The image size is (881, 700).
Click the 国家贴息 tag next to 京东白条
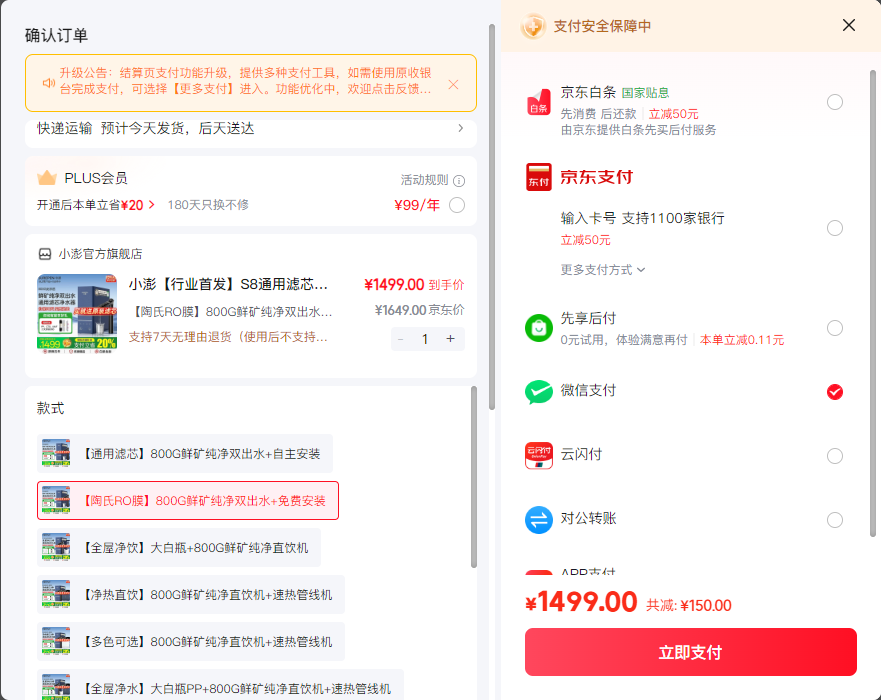645,93
